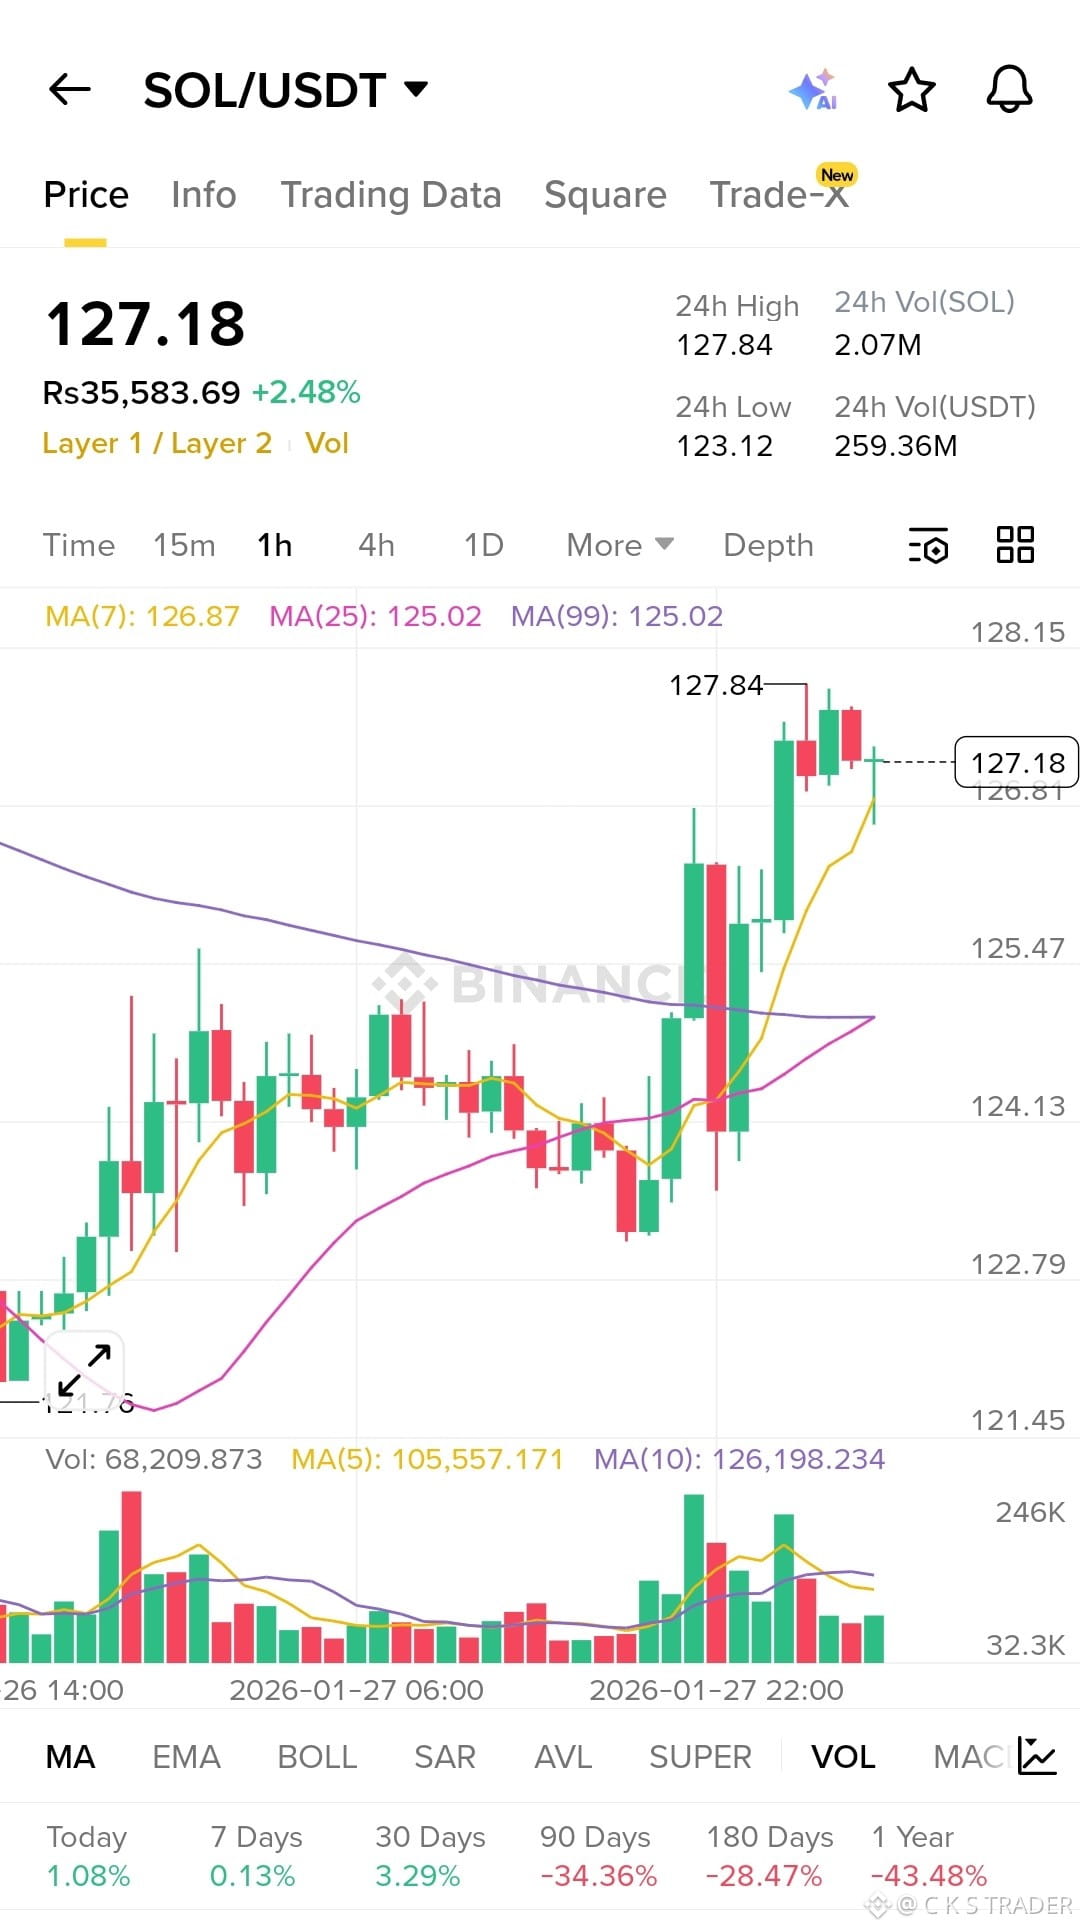The height and width of the screenshot is (1930, 1080).
Task: Tap the 2026-01-27 22:00 time label
Action: click(x=716, y=1690)
